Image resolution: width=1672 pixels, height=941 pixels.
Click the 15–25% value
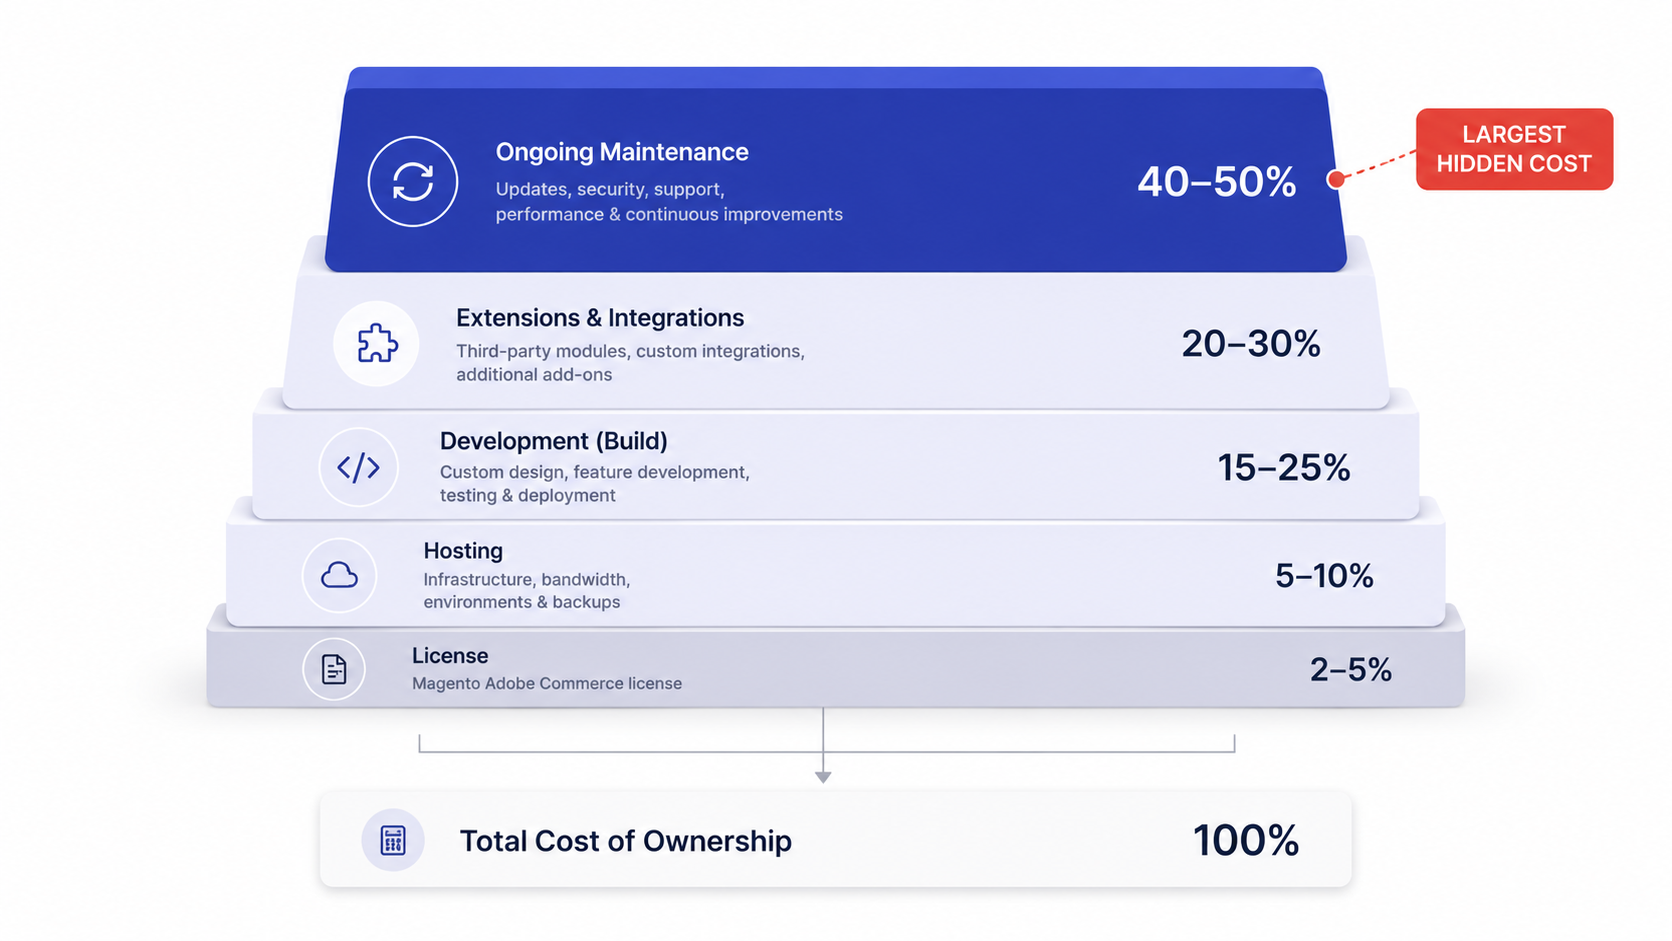1284,468
